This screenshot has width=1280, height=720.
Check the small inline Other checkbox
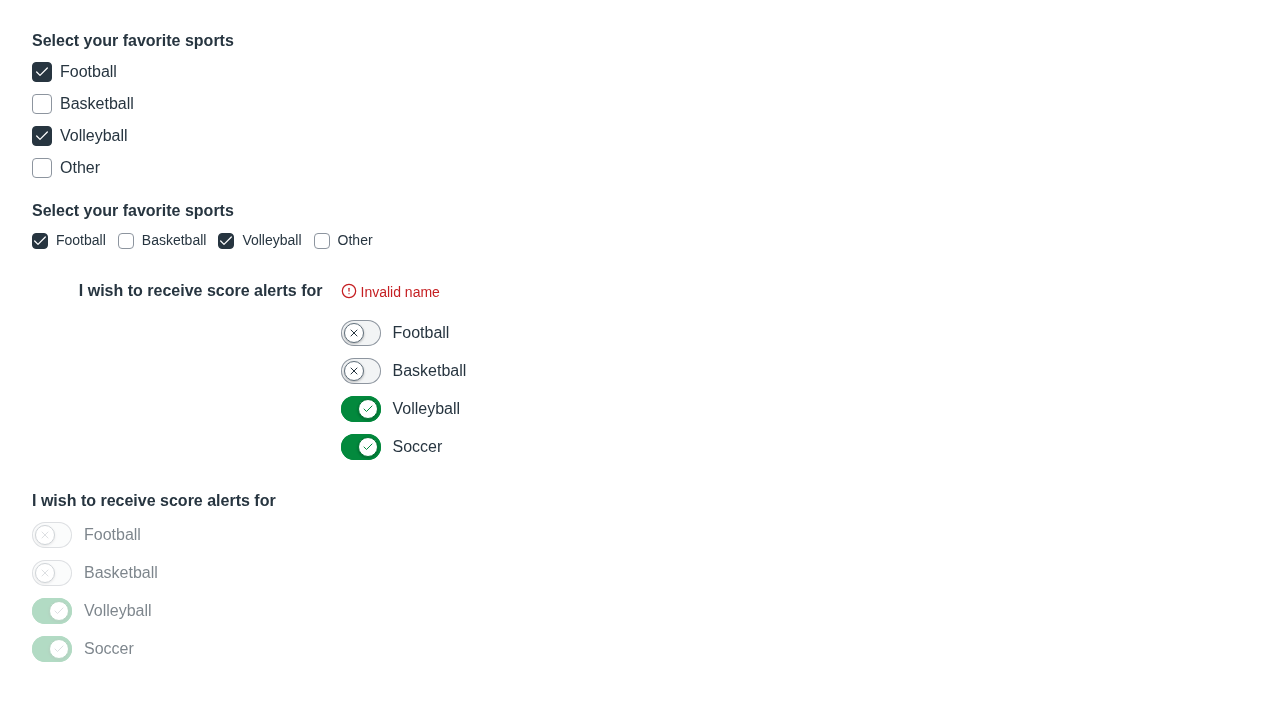click(x=322, y=241)
